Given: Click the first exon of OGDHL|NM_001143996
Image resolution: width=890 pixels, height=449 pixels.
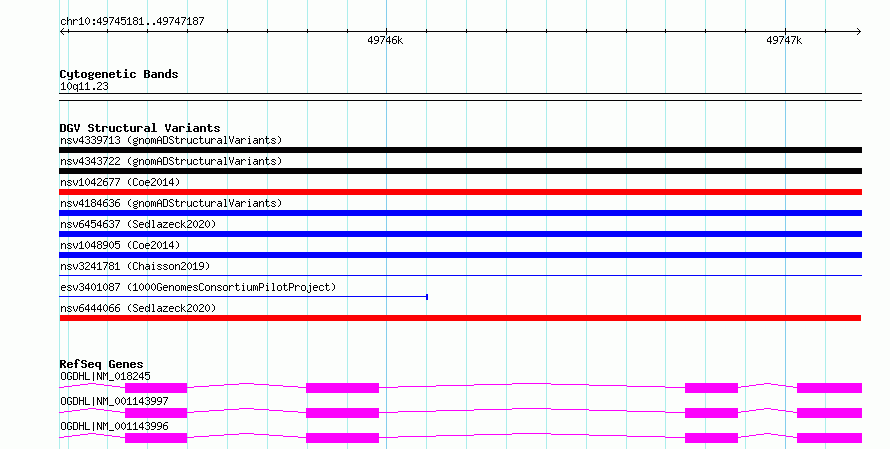Looking at the screenshot, I should 156,438.
